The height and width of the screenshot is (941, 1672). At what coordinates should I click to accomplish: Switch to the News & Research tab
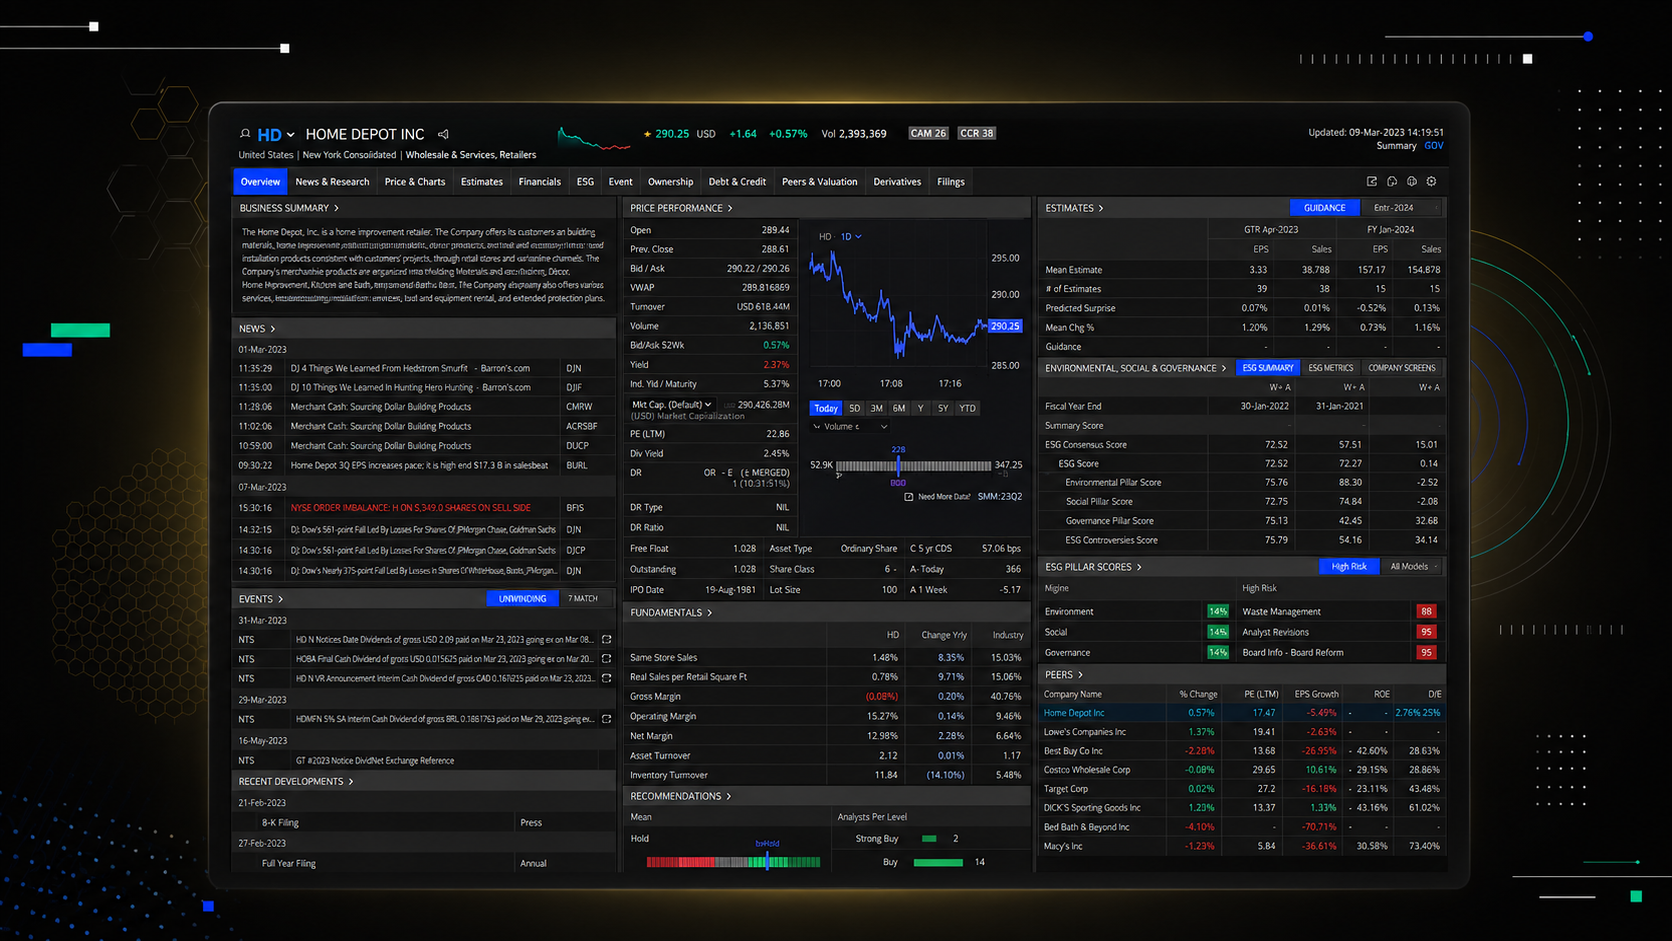[x=332, y=182]
